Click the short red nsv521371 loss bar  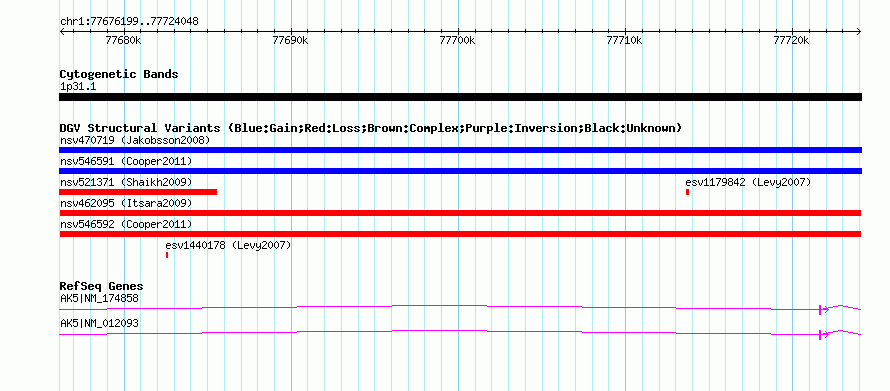(x=138, y=192)
